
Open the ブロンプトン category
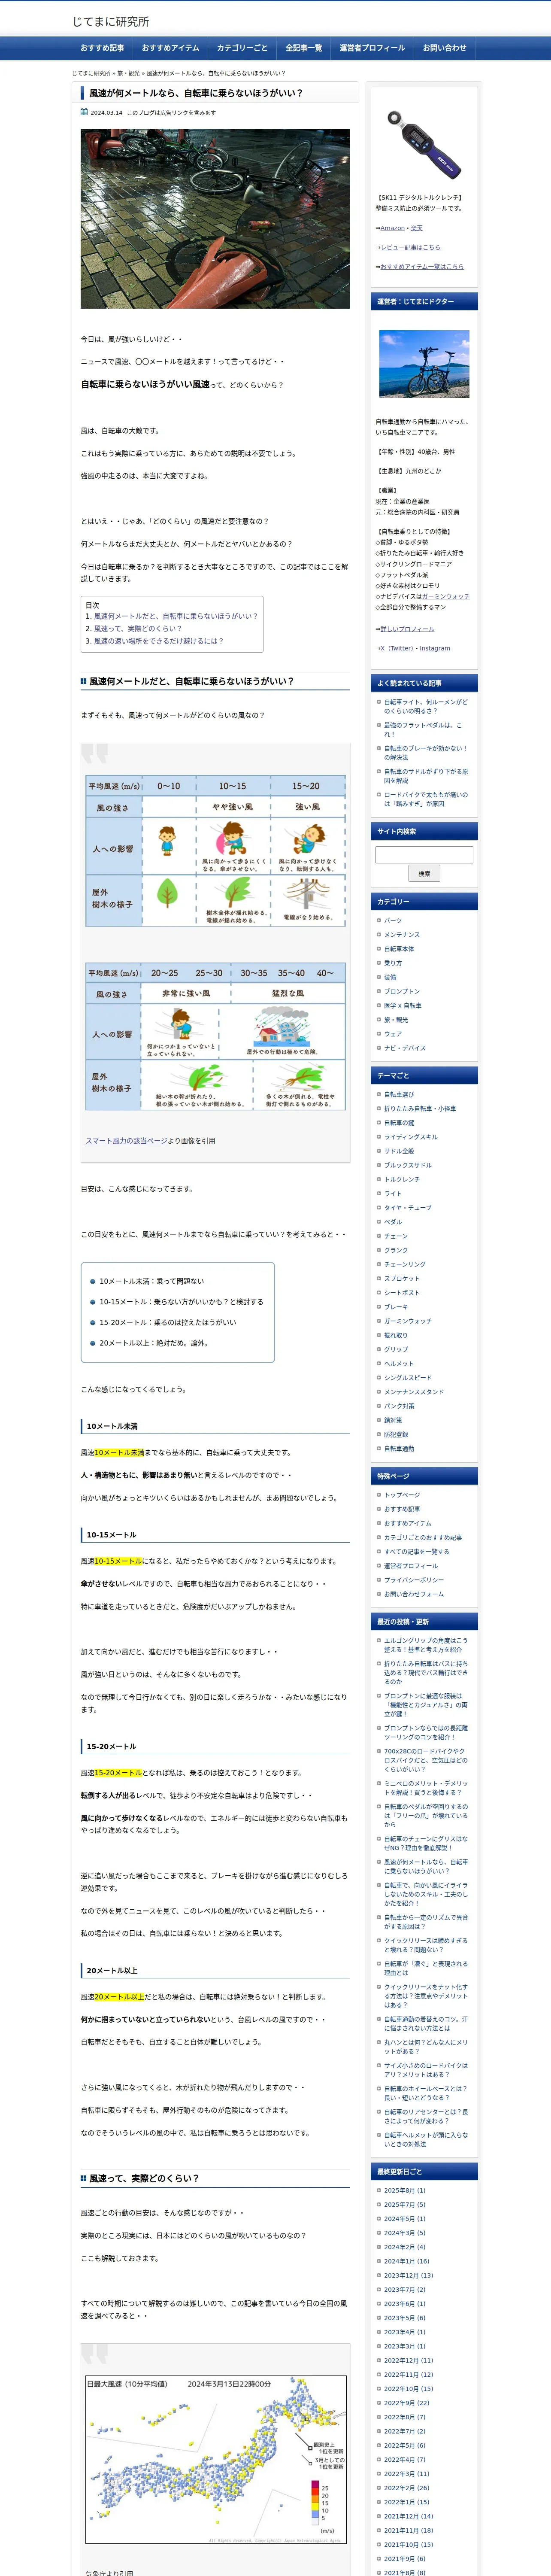(x=402, y=991)
